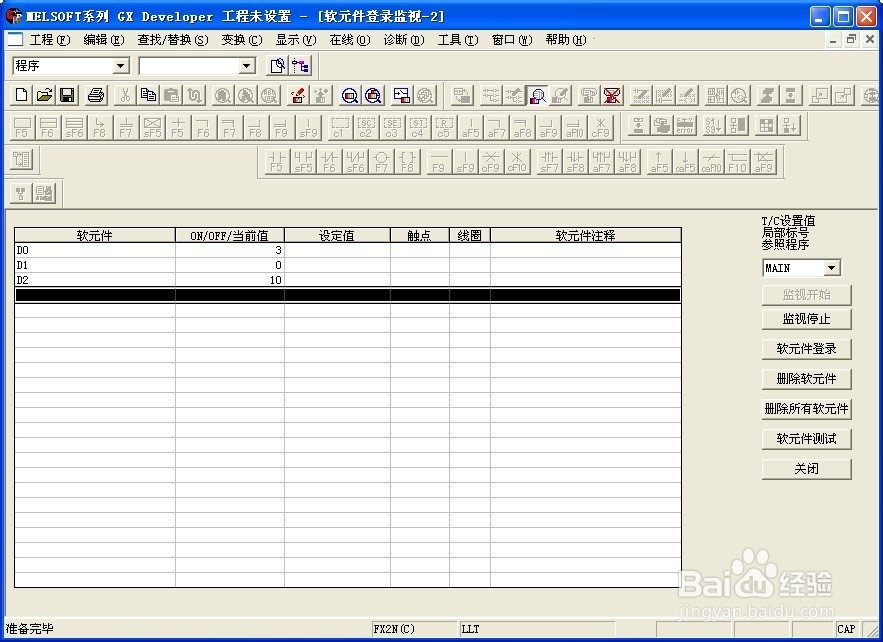This screenshot has height=642, width=883.
Task: Click the 关闭 button
Action: [x=806, y=469]
